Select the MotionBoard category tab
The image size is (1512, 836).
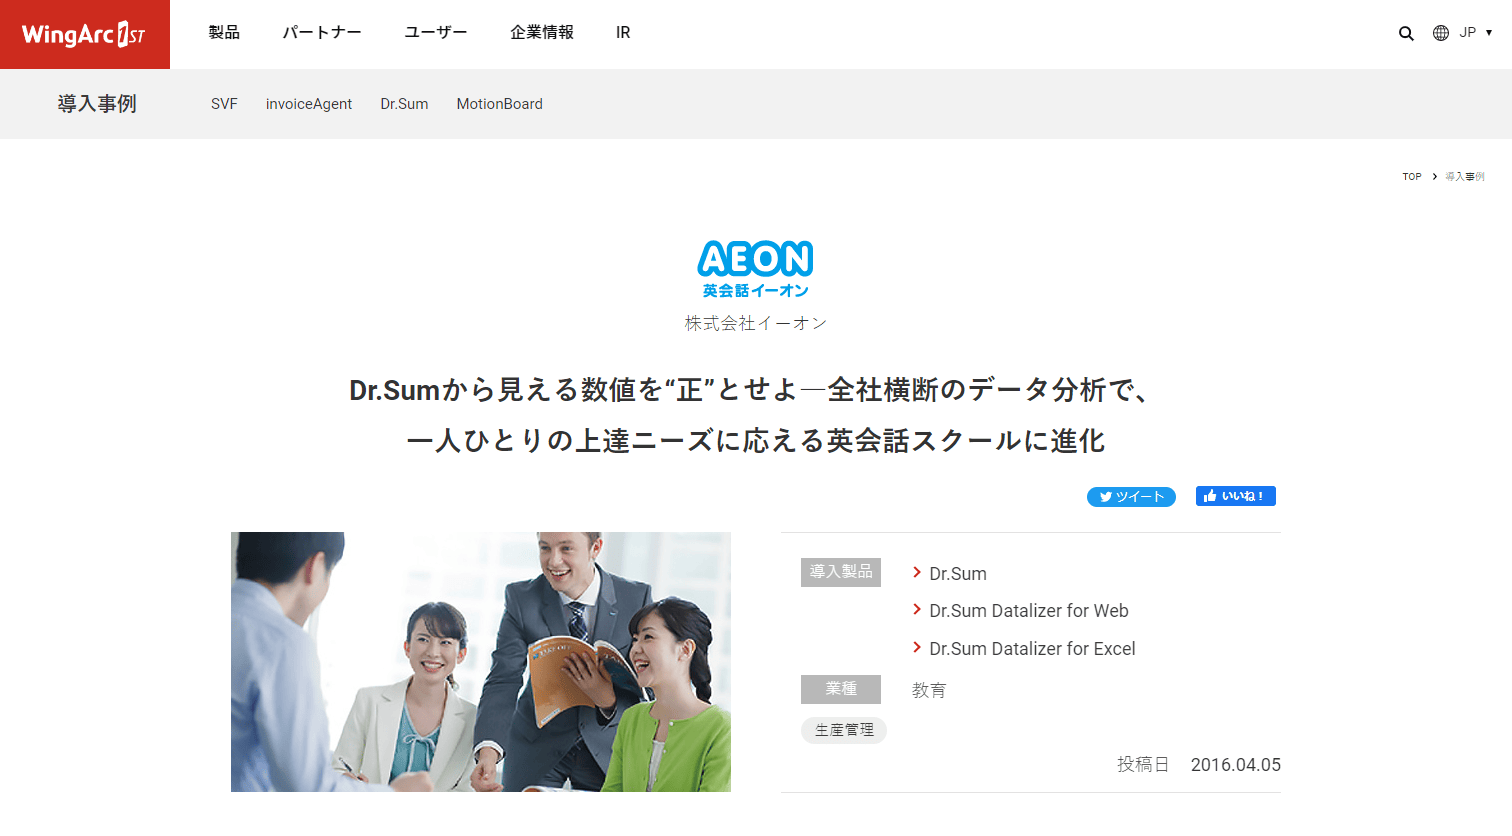tap(500, 104)
